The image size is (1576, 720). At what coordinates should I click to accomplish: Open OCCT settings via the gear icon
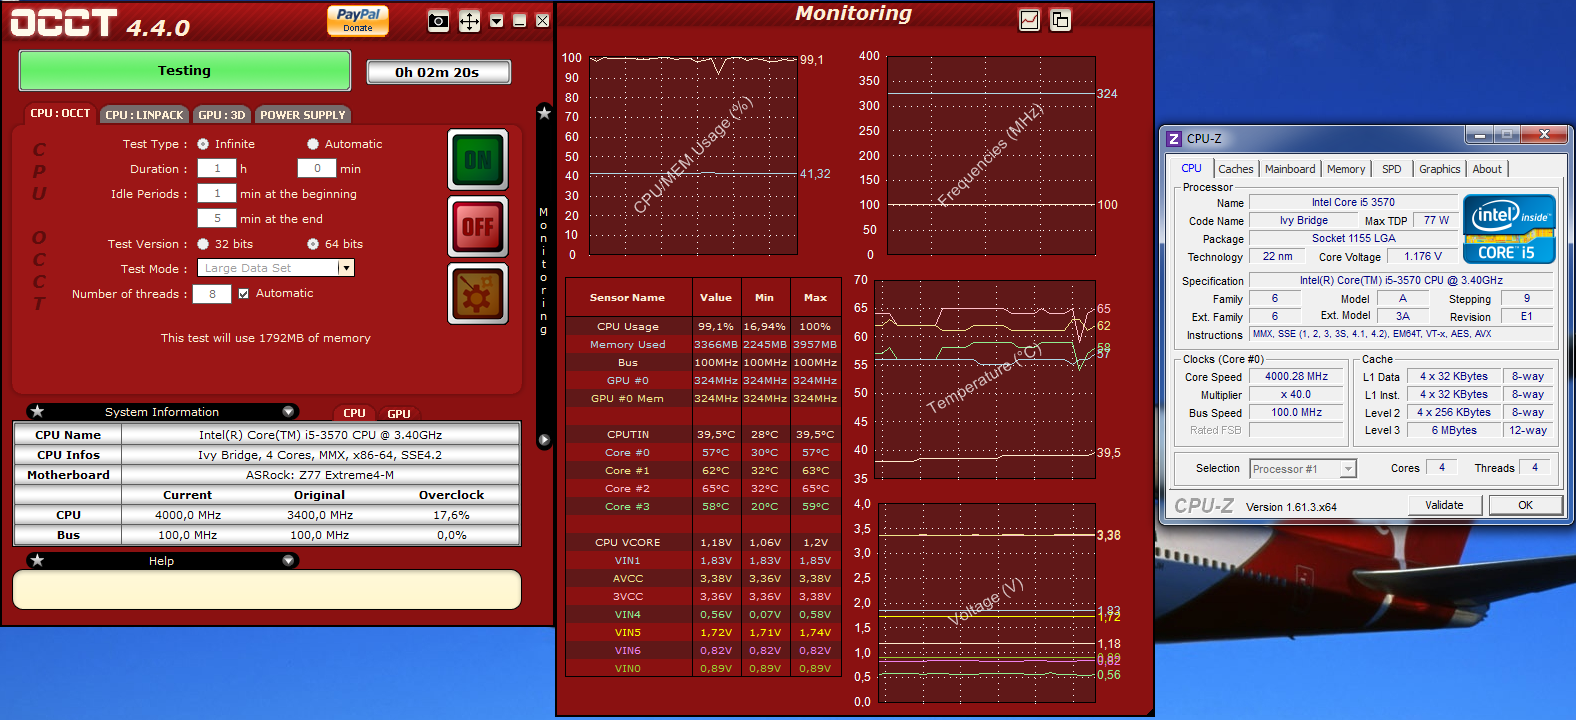click(478, 294)
